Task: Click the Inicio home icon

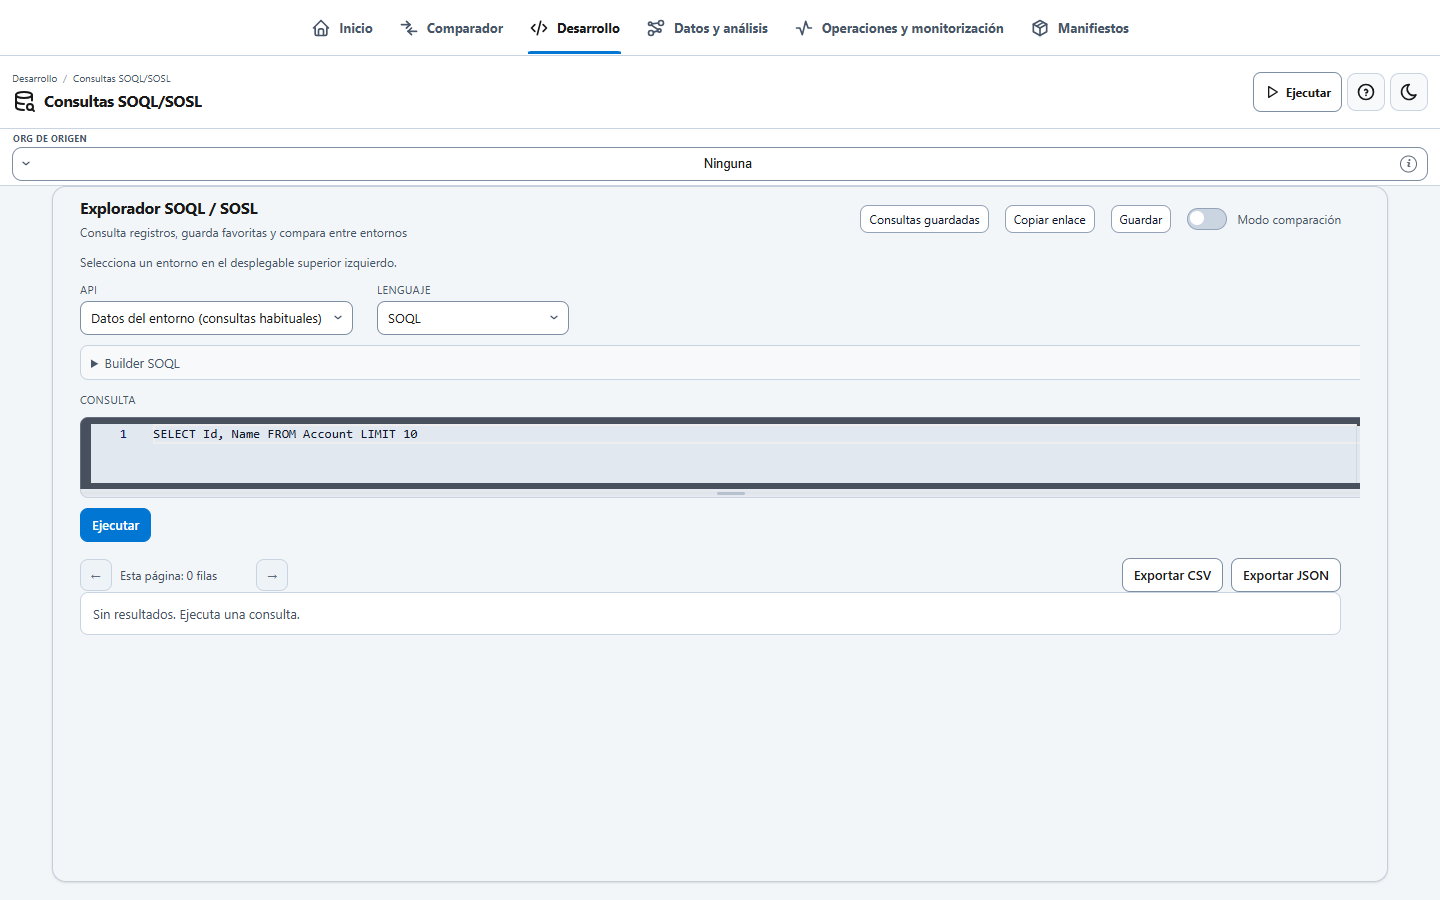Action: [x=321, y=28]
